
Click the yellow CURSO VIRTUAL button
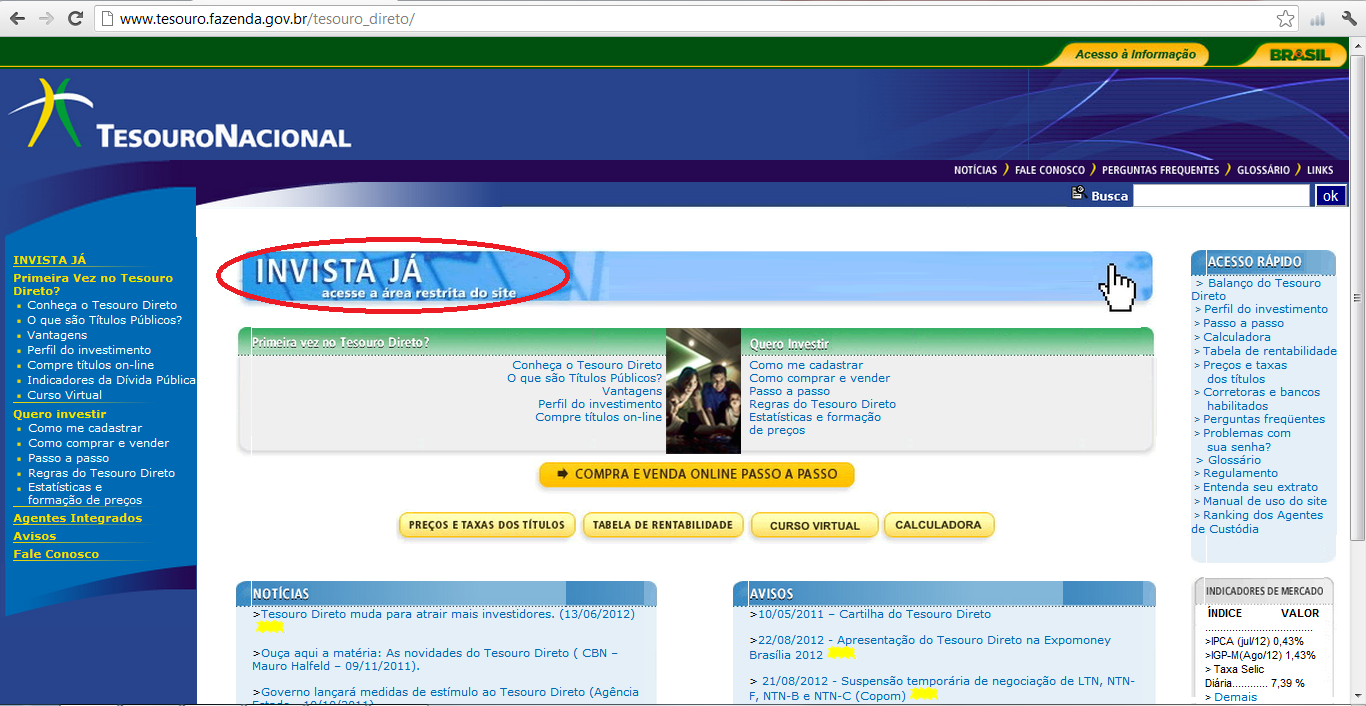click(x=814, y=525)
